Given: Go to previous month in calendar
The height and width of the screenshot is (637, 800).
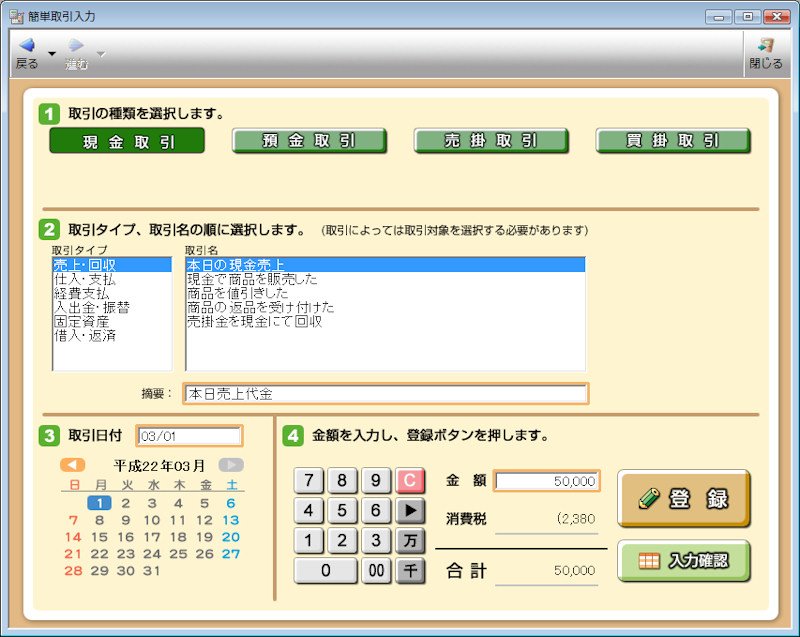Looking at the screenshot, I should click(72, 465).
